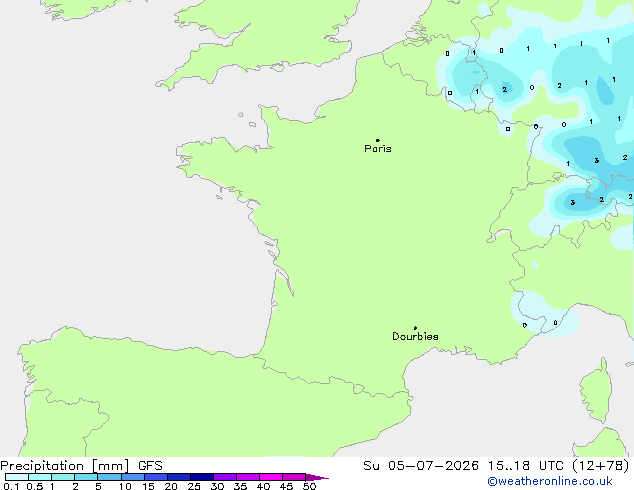The height and width of the screenshot is (490, 634).
Task: Pick the 15–20 mm blue legend swatch
Action: [x=155, y=477]
